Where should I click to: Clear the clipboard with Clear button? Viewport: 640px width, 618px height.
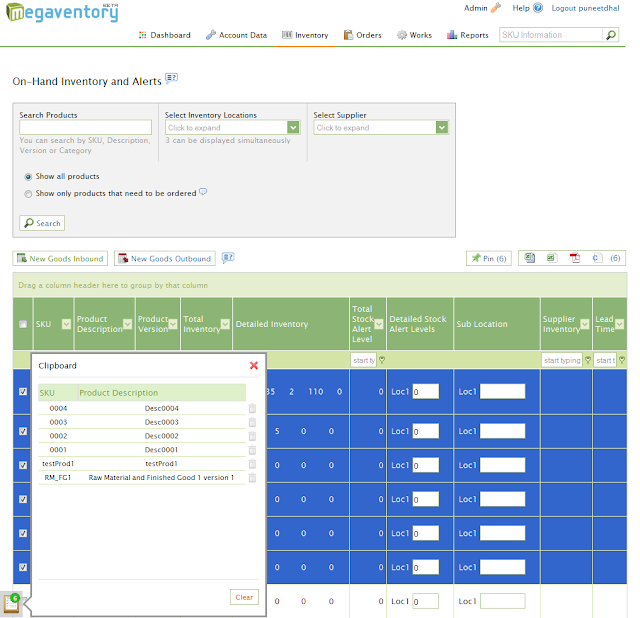244,597
